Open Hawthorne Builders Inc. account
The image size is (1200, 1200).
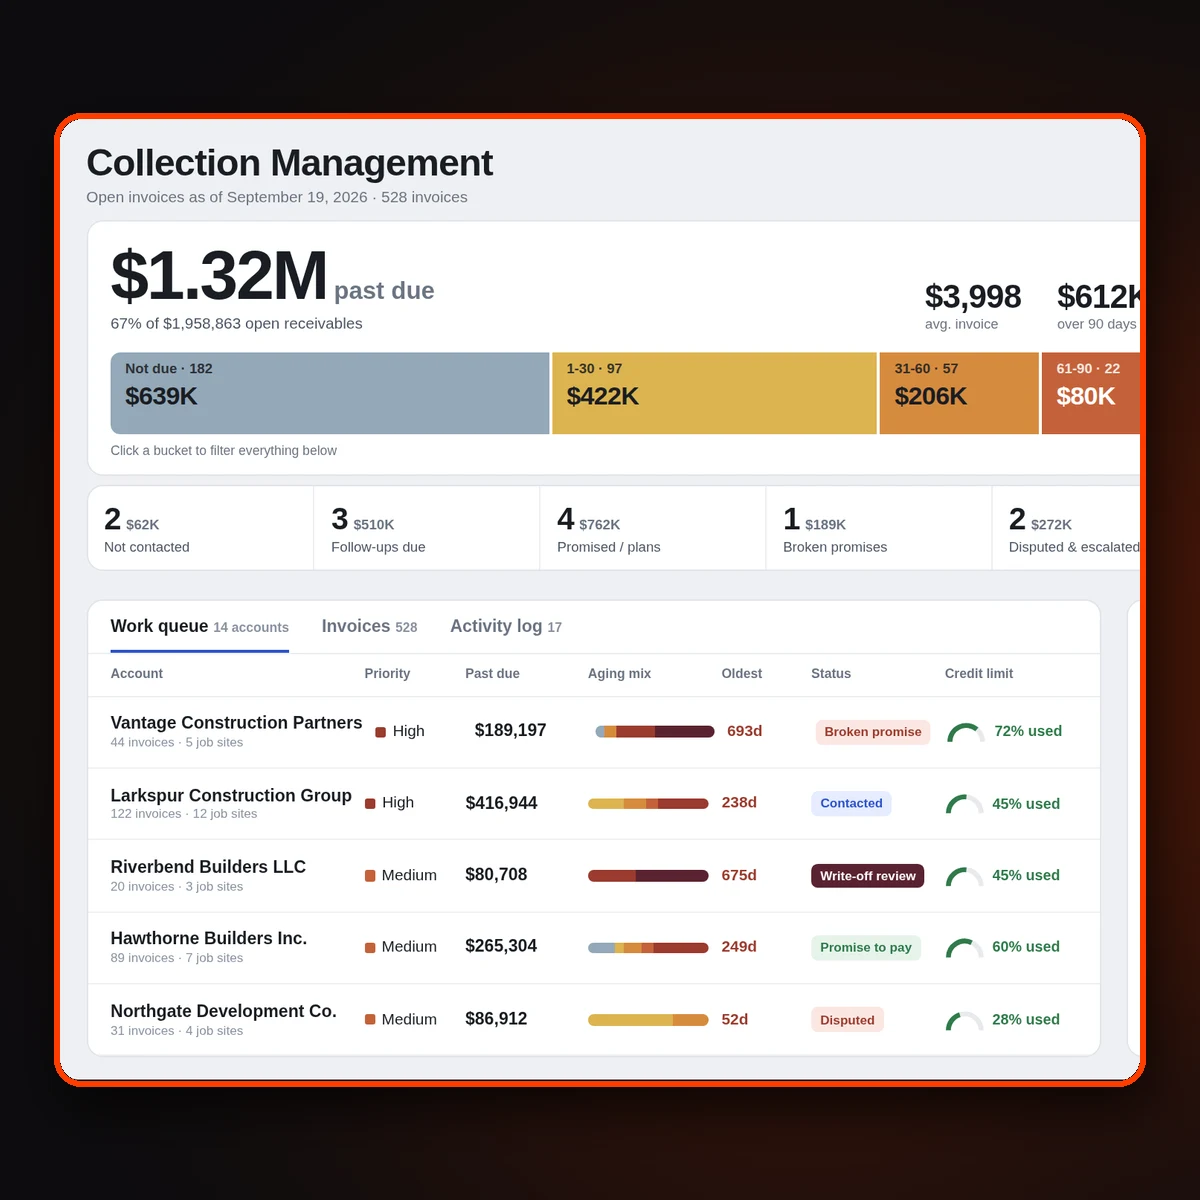pos(209,939)
